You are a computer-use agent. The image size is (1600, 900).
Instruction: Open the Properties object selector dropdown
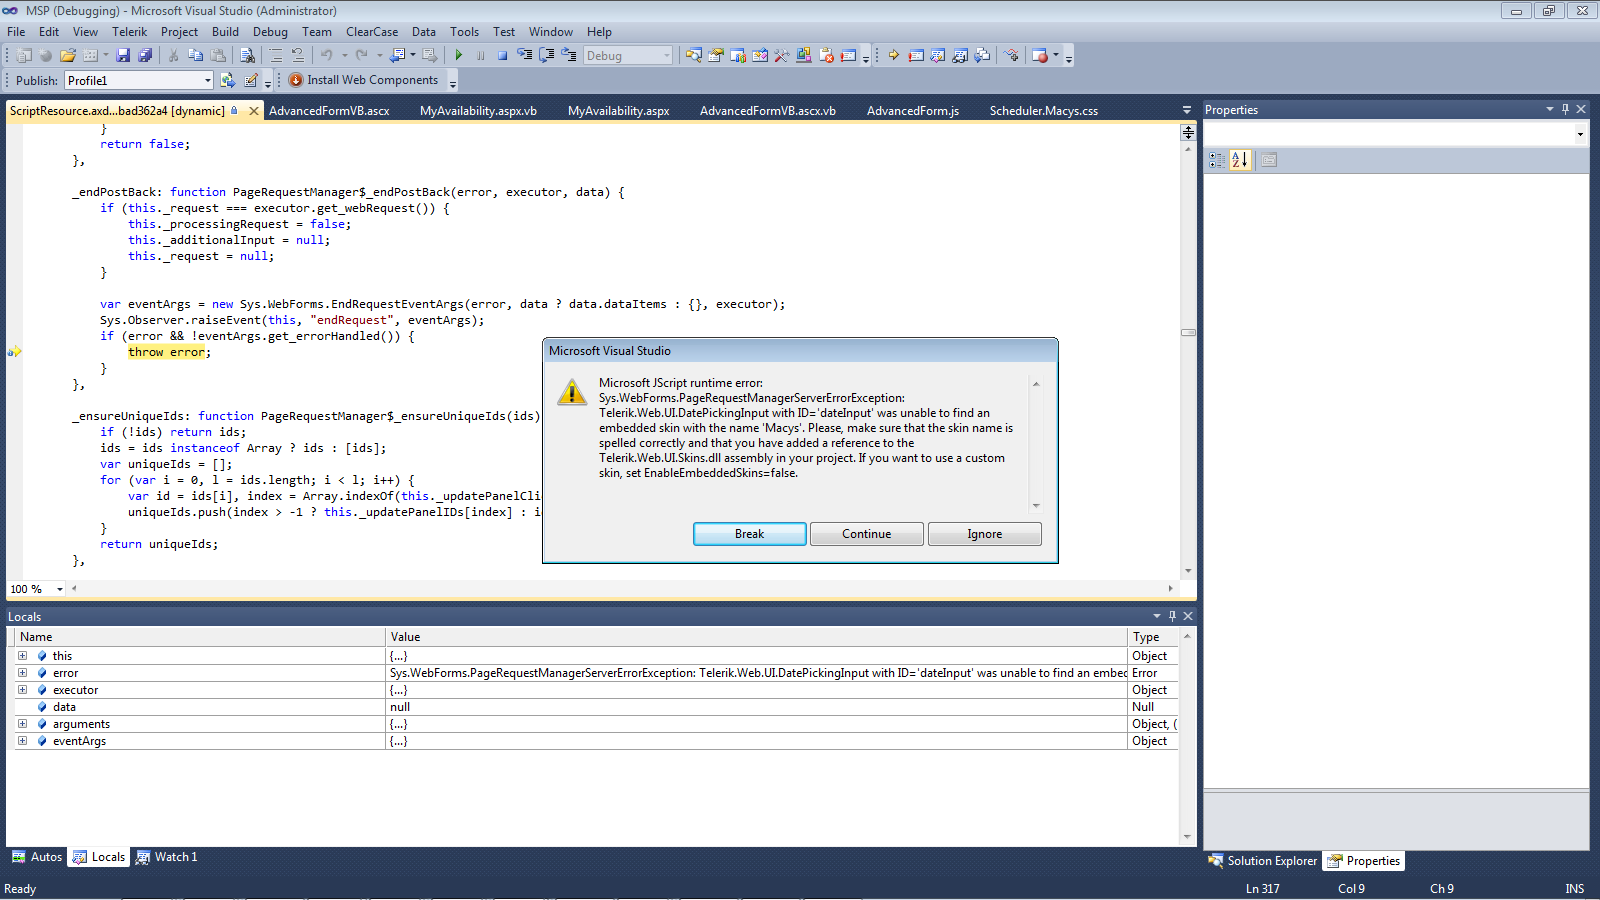coord(1580,134)
